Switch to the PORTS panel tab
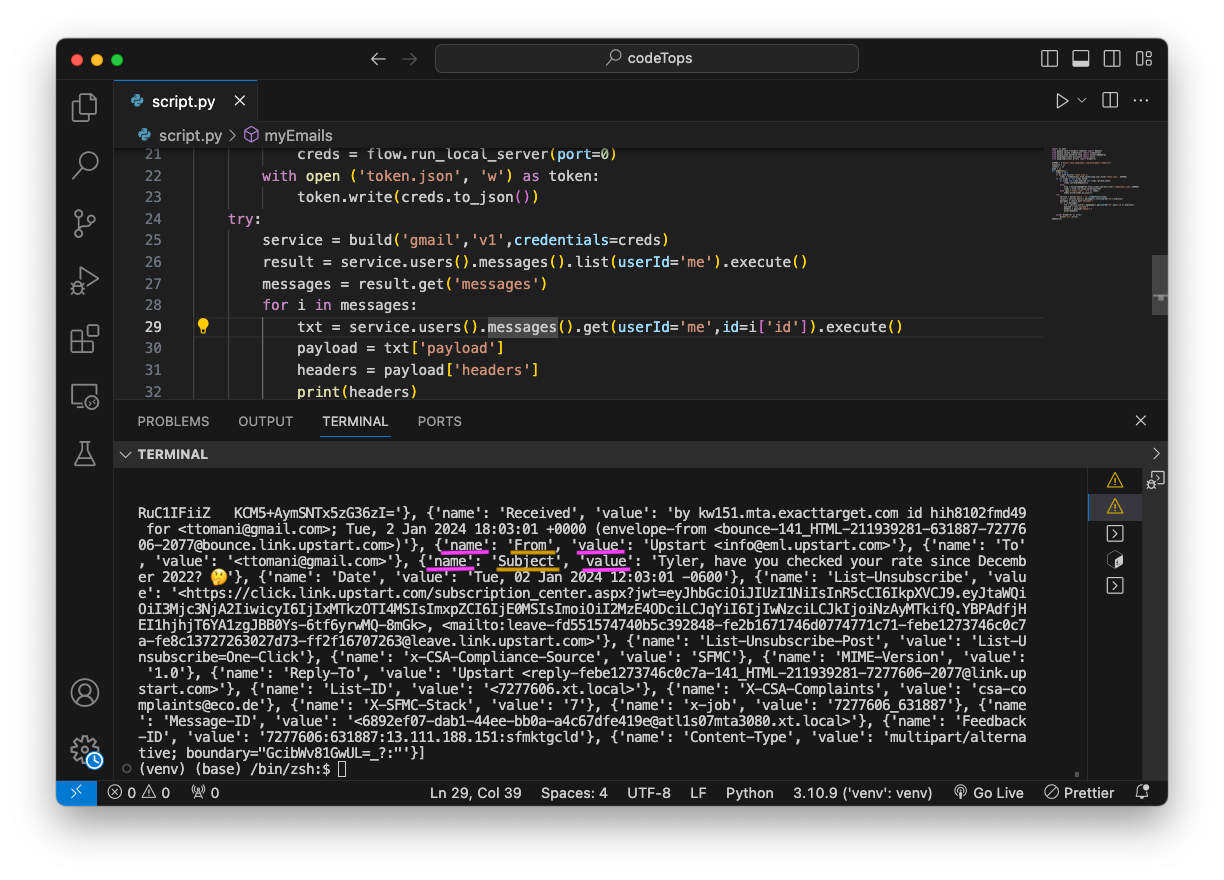 [440, 421]
